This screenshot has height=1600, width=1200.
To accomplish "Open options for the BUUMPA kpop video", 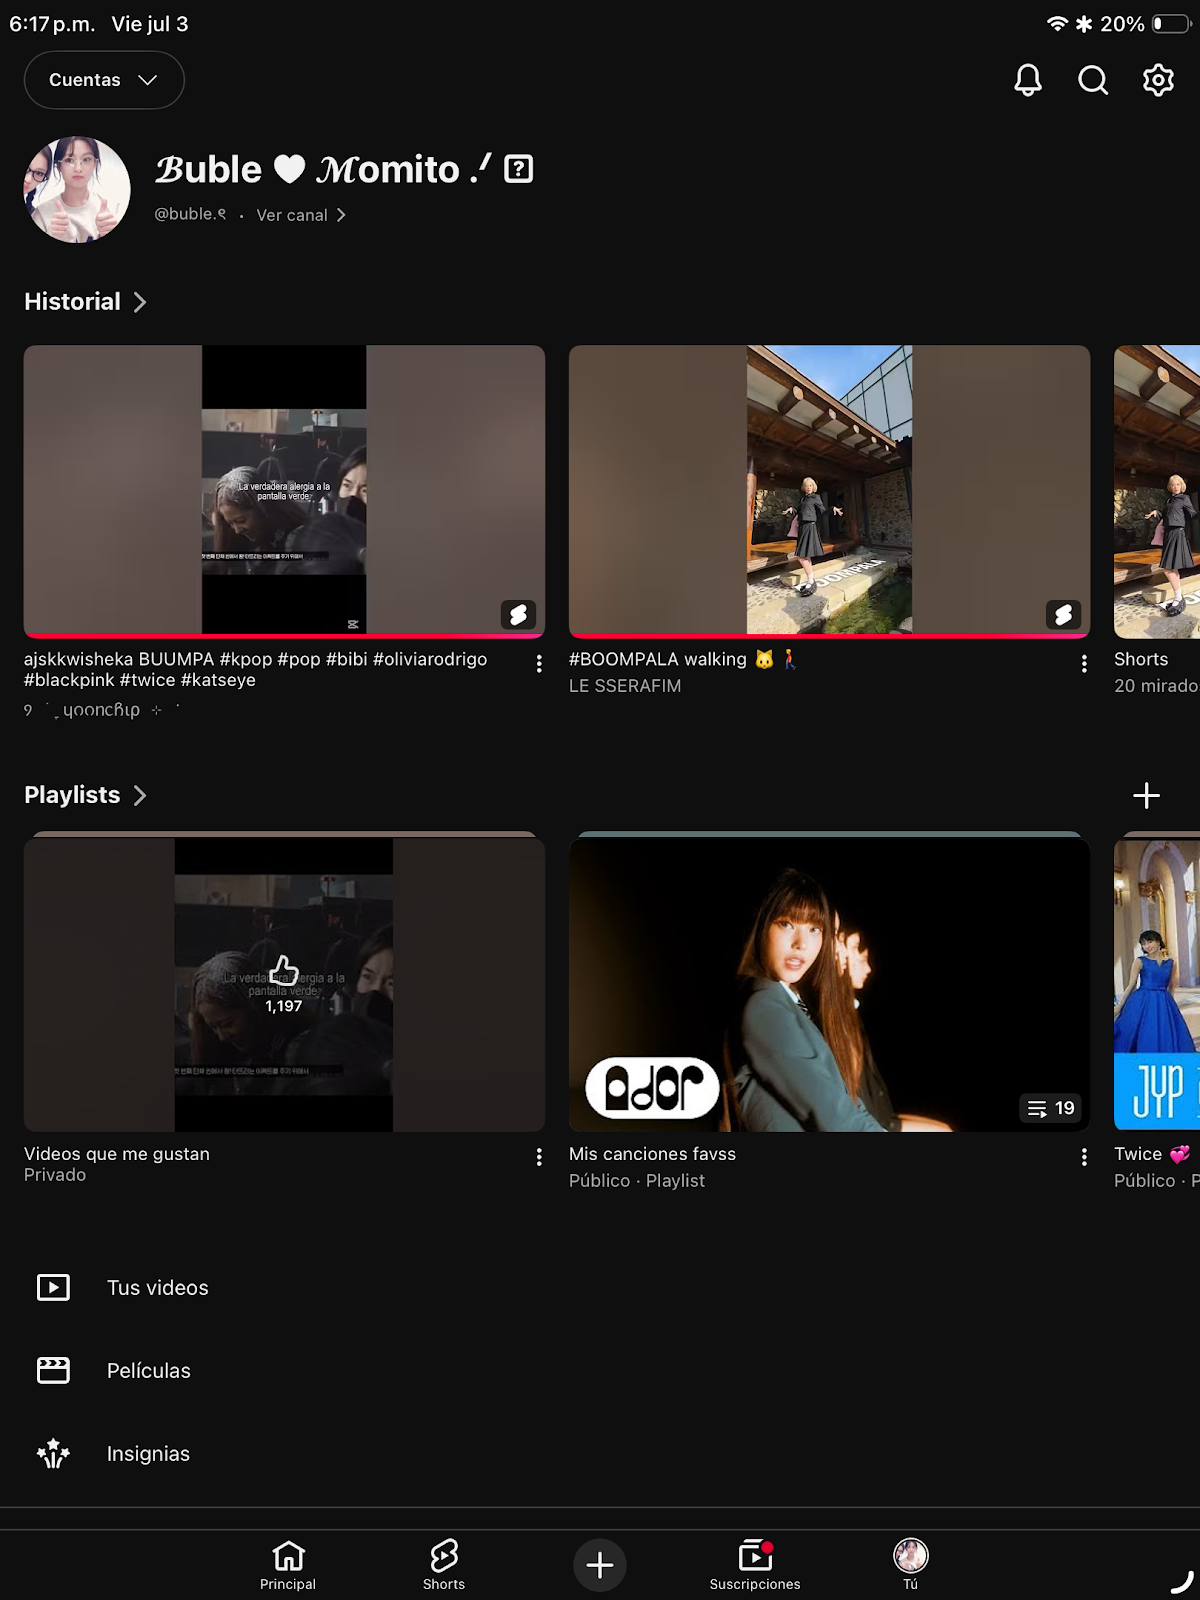I will pos(539,664).
